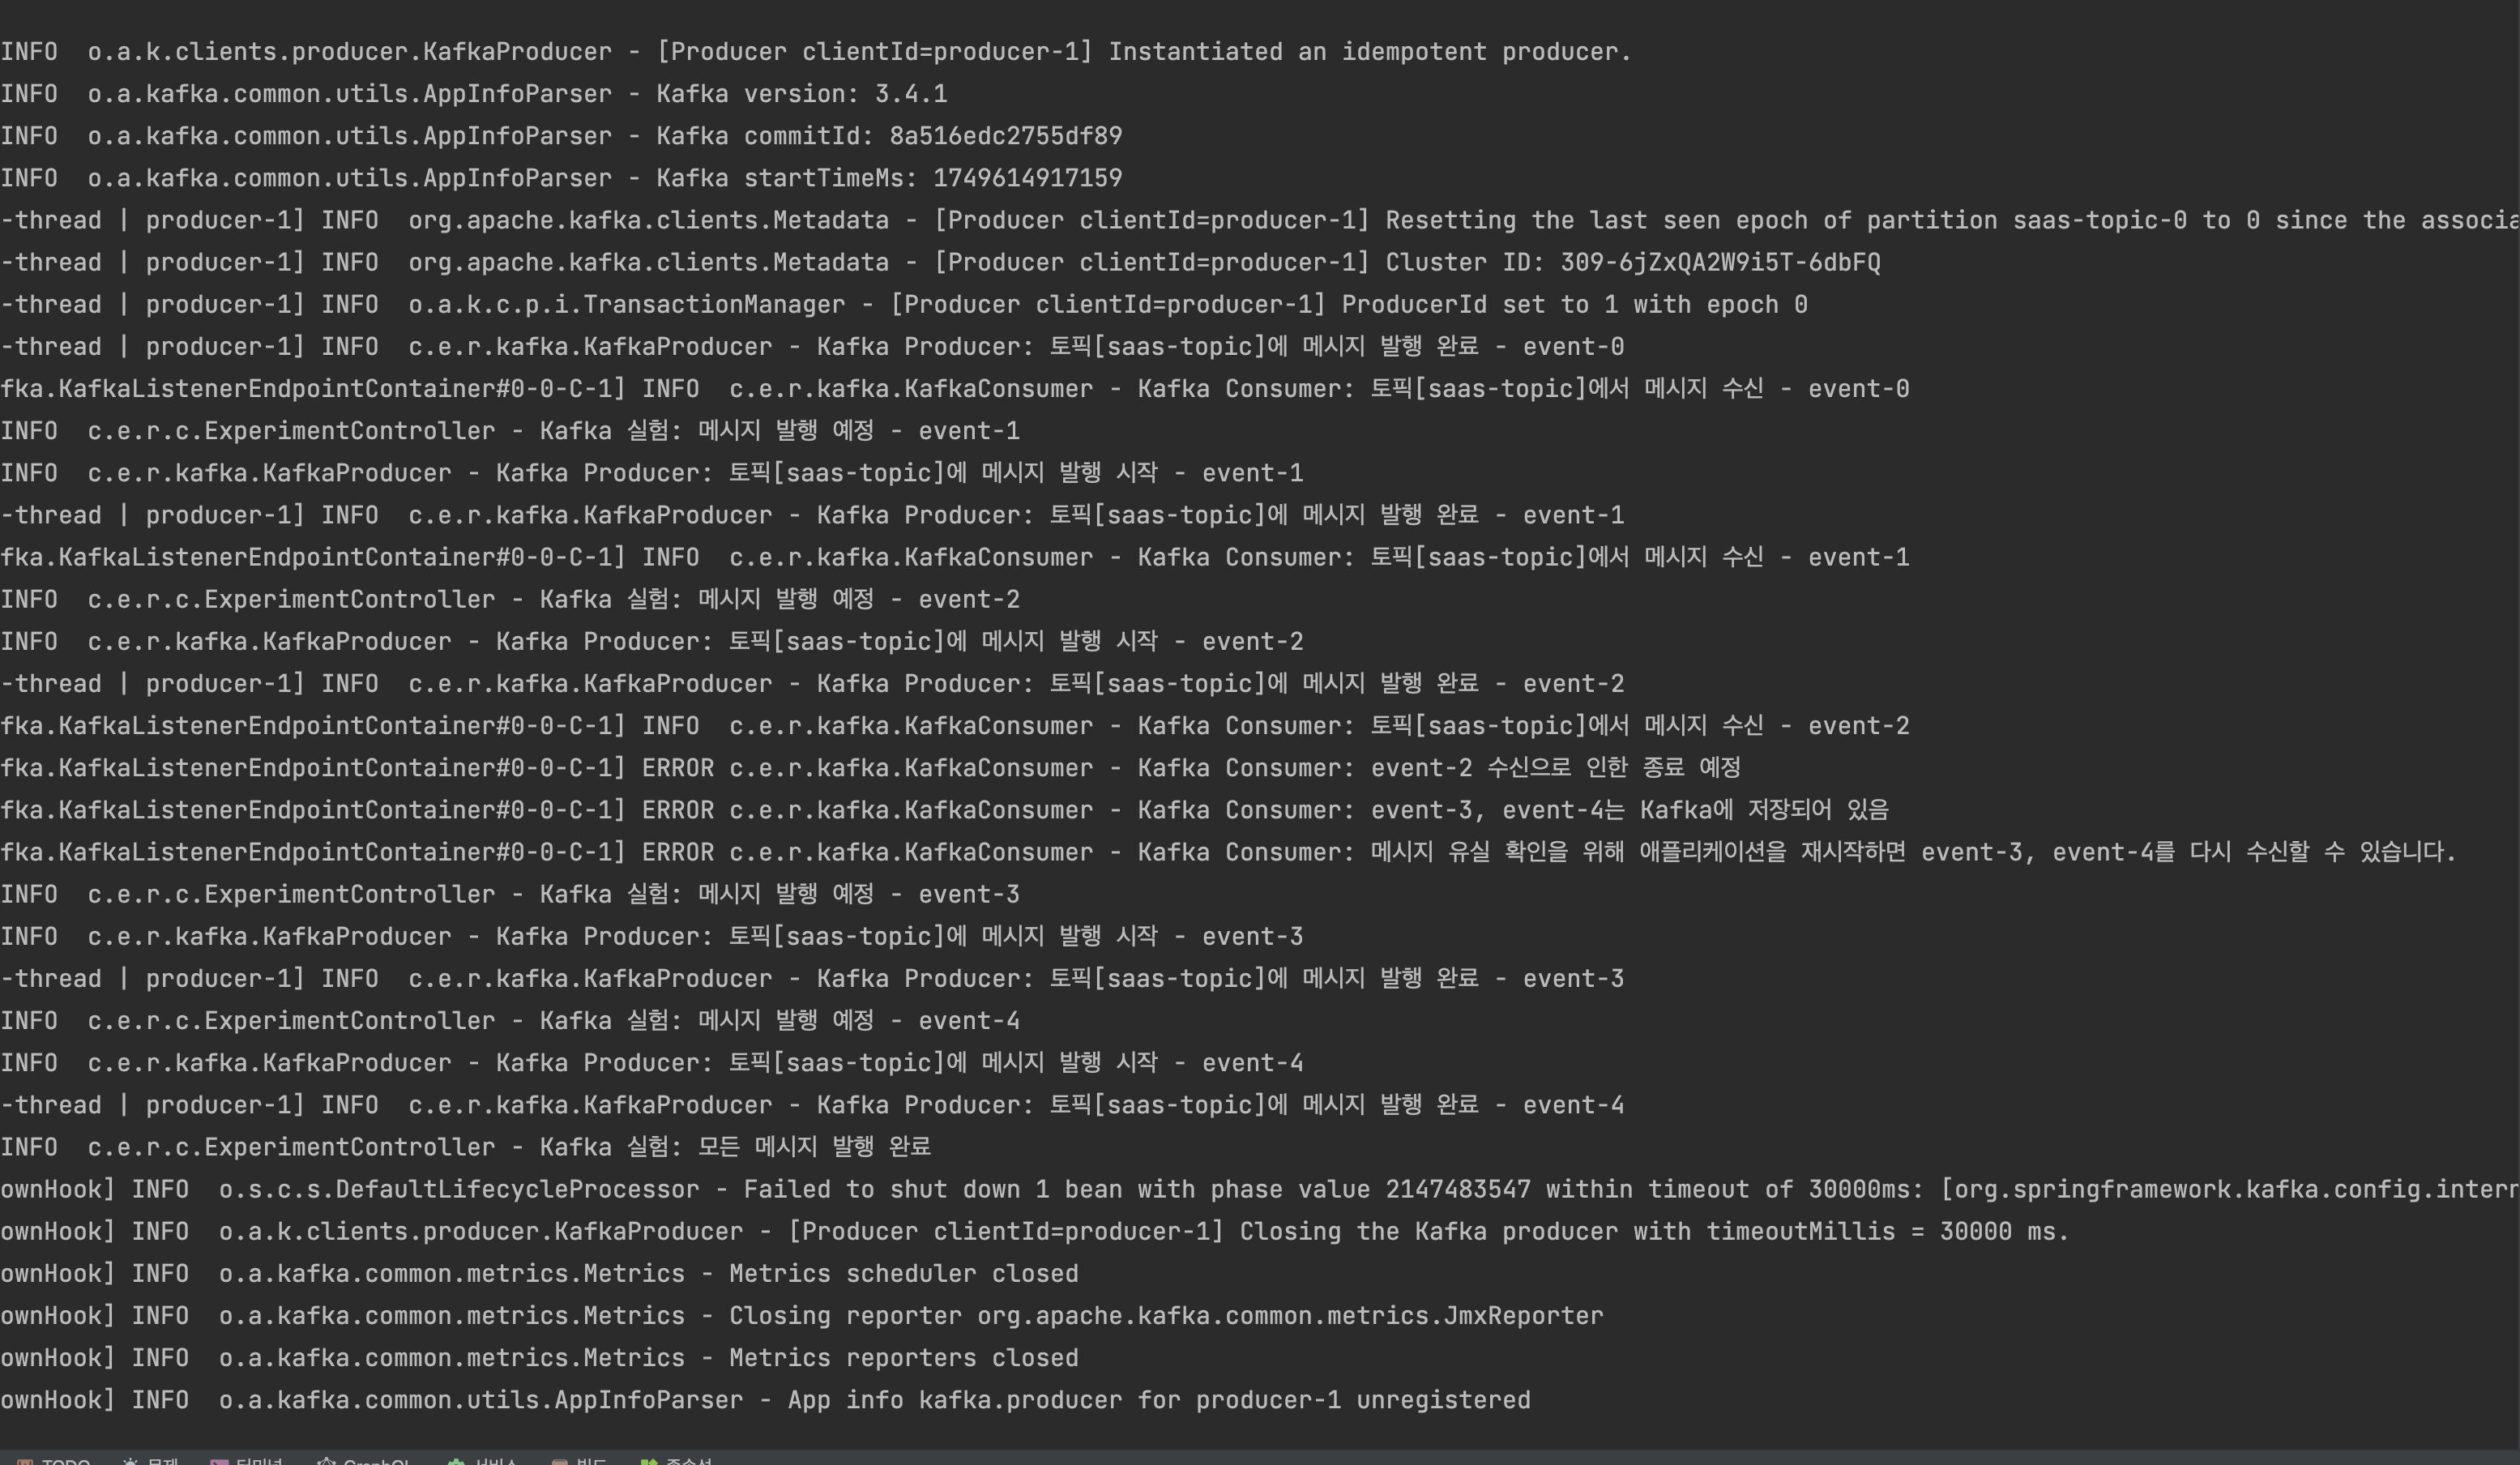Click the GraphQL tab's icon

[x=326, y=1461]
